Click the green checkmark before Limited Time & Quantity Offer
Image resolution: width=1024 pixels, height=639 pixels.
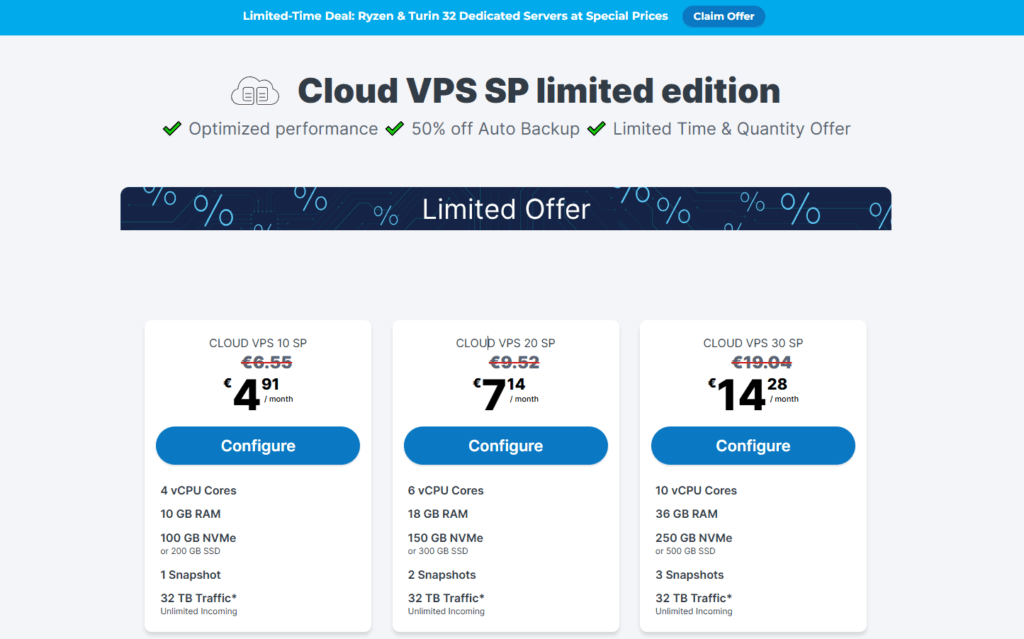click(x=597, y=128)
